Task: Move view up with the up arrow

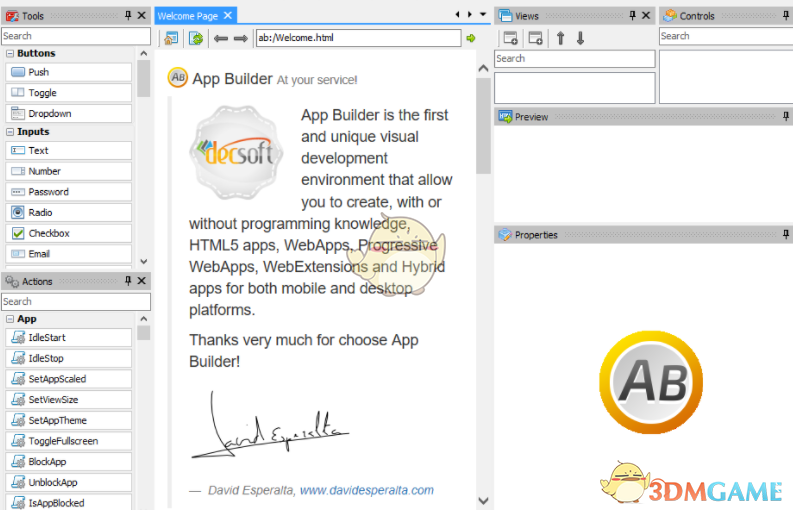Action: pos(560,38)
